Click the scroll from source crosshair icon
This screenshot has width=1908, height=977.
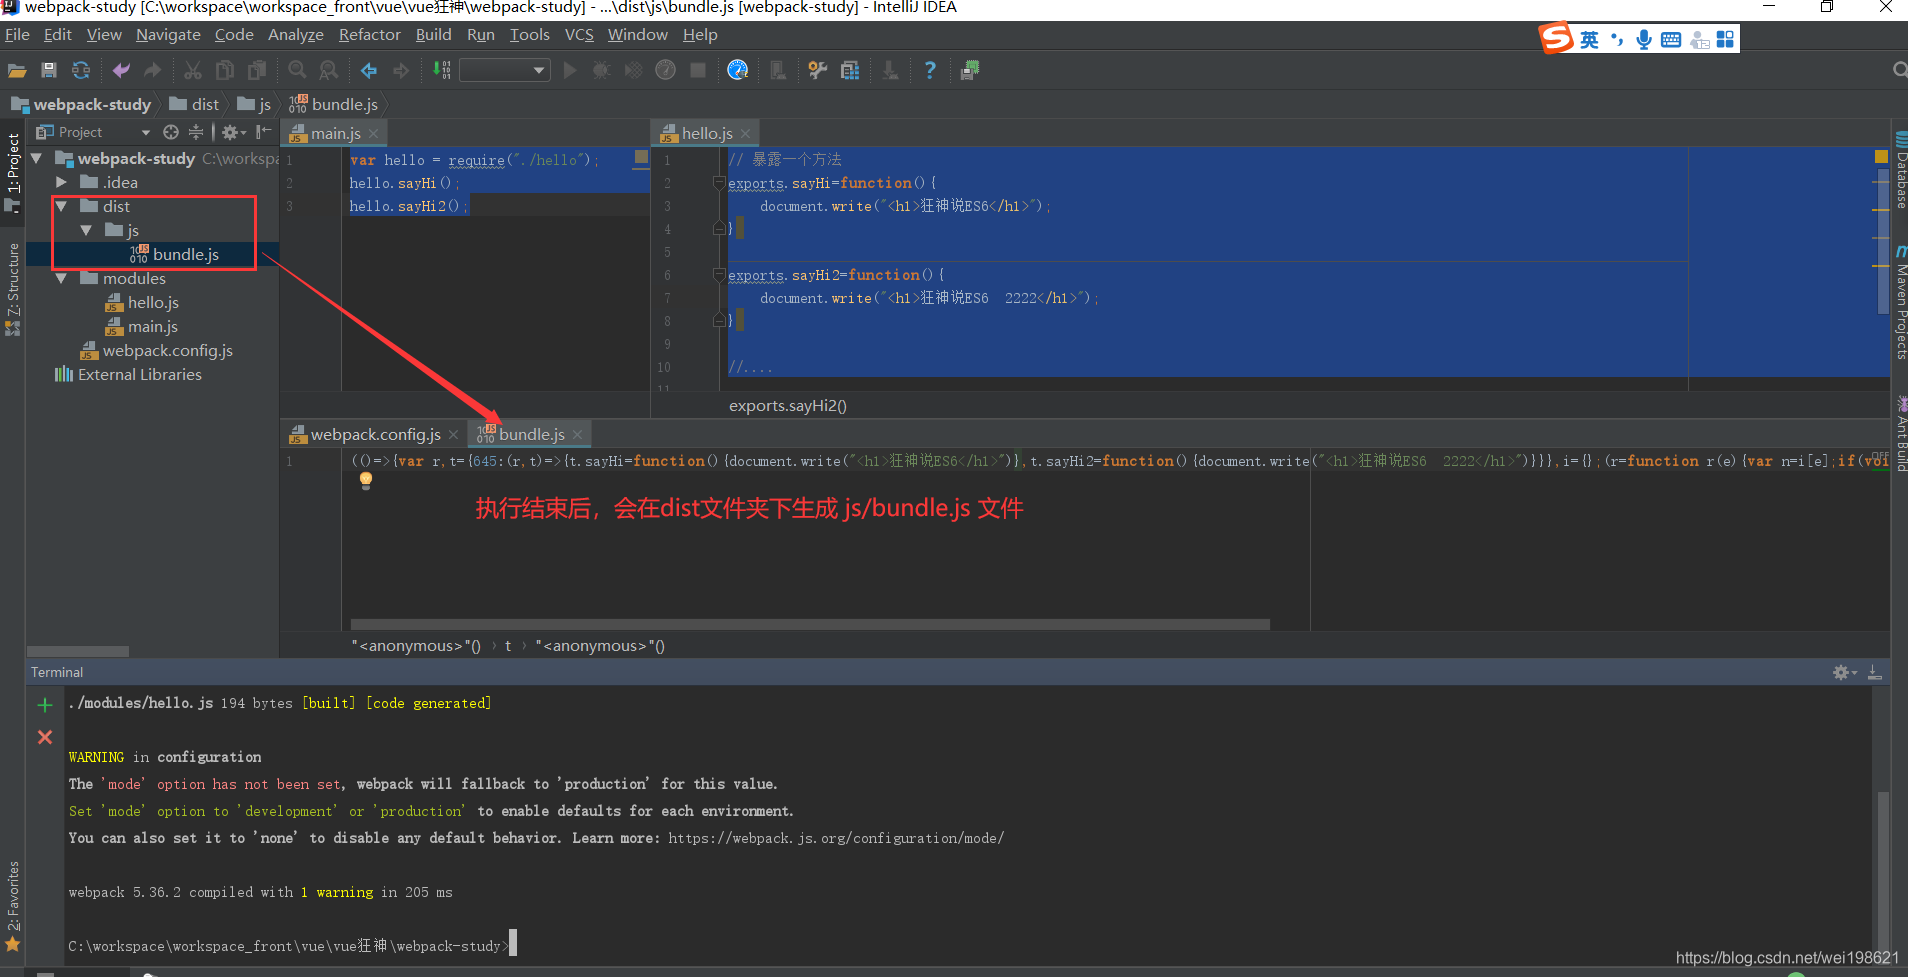171,132
